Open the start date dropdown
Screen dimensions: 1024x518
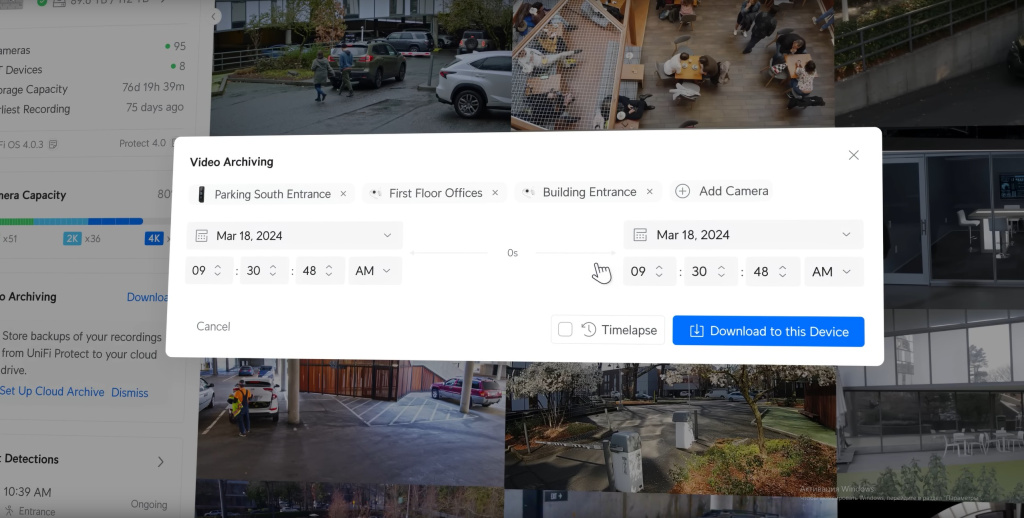point(387,236)
